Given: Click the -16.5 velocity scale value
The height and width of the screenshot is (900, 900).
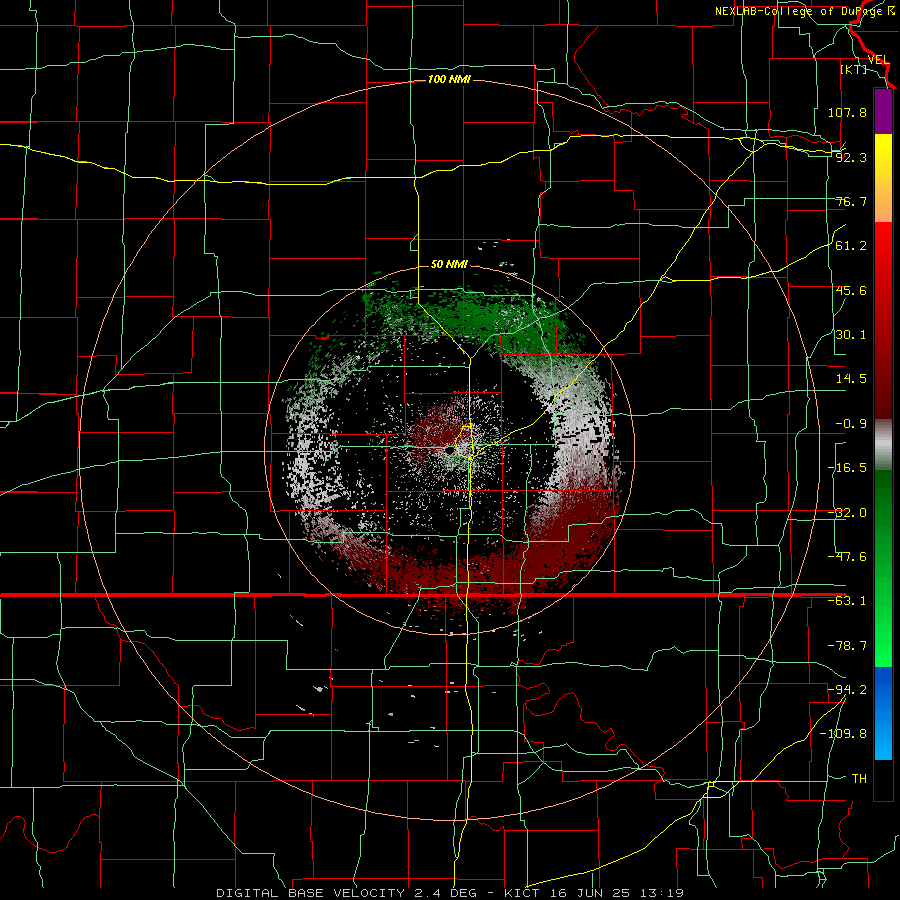Looking at the screenshot, I should point(847,468).
